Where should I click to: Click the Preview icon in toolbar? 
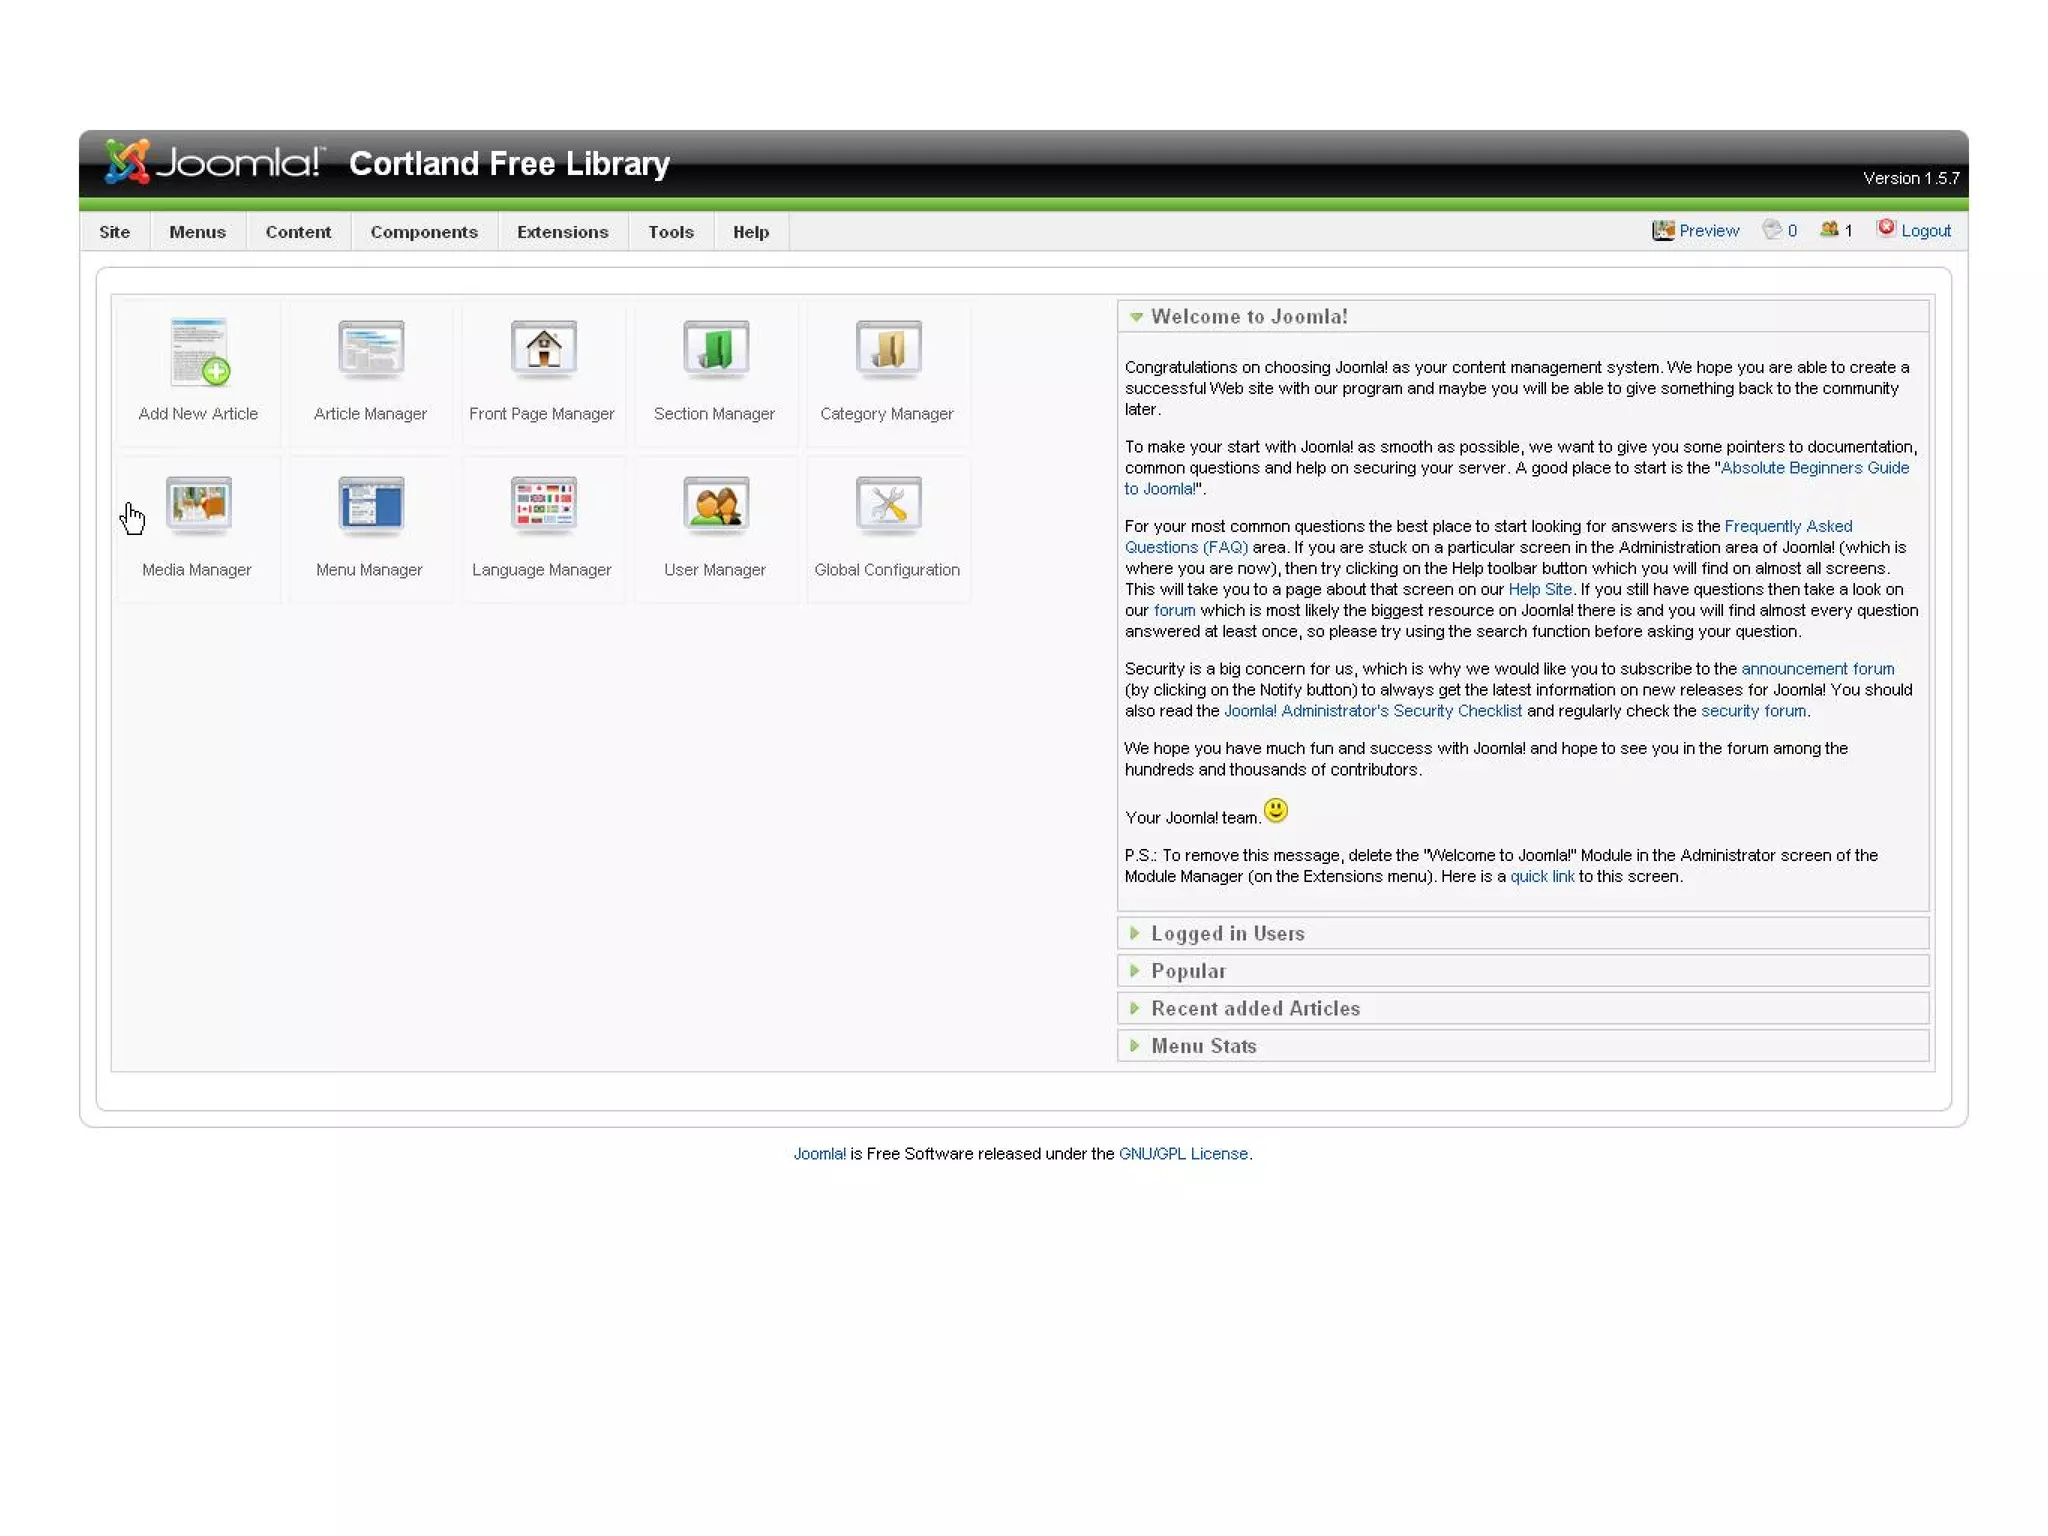coord(1662,230)
